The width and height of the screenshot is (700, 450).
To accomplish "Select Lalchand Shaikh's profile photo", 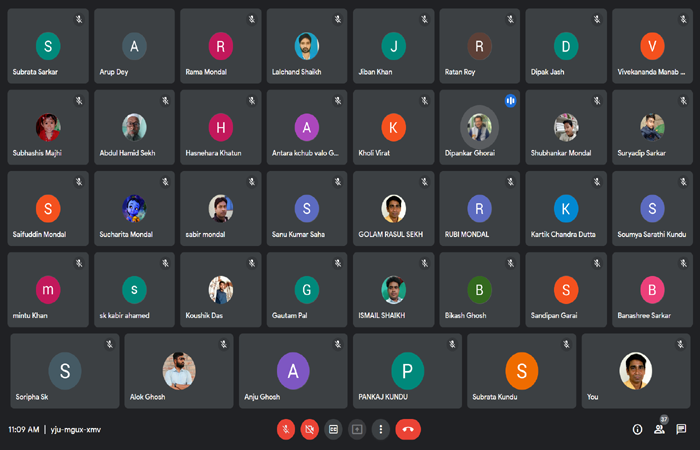I will click(307, 46).
